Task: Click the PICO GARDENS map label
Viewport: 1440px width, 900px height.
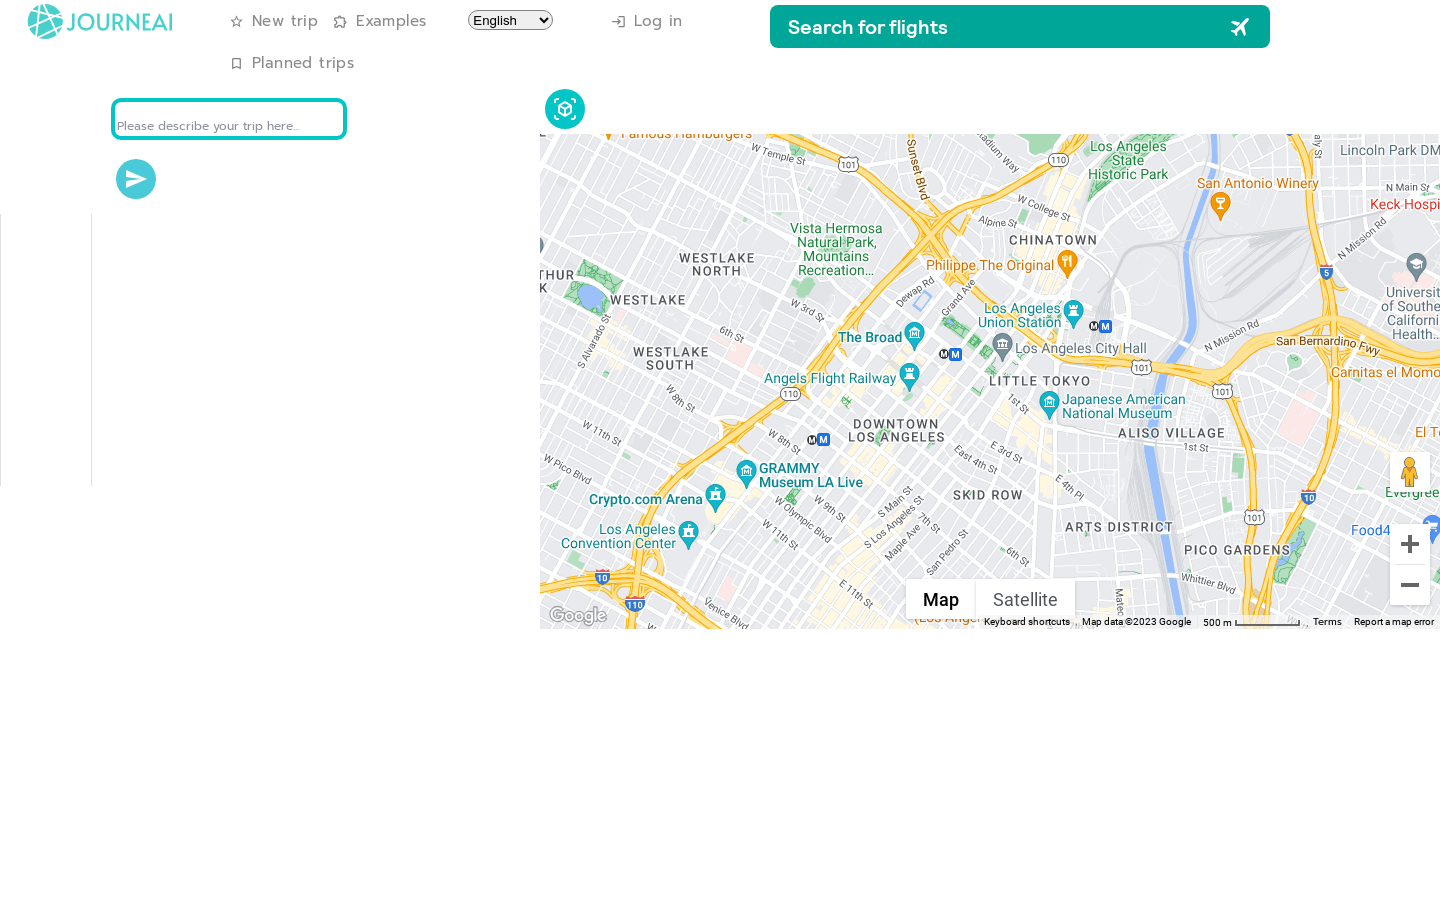Action: pos(1237,550)
